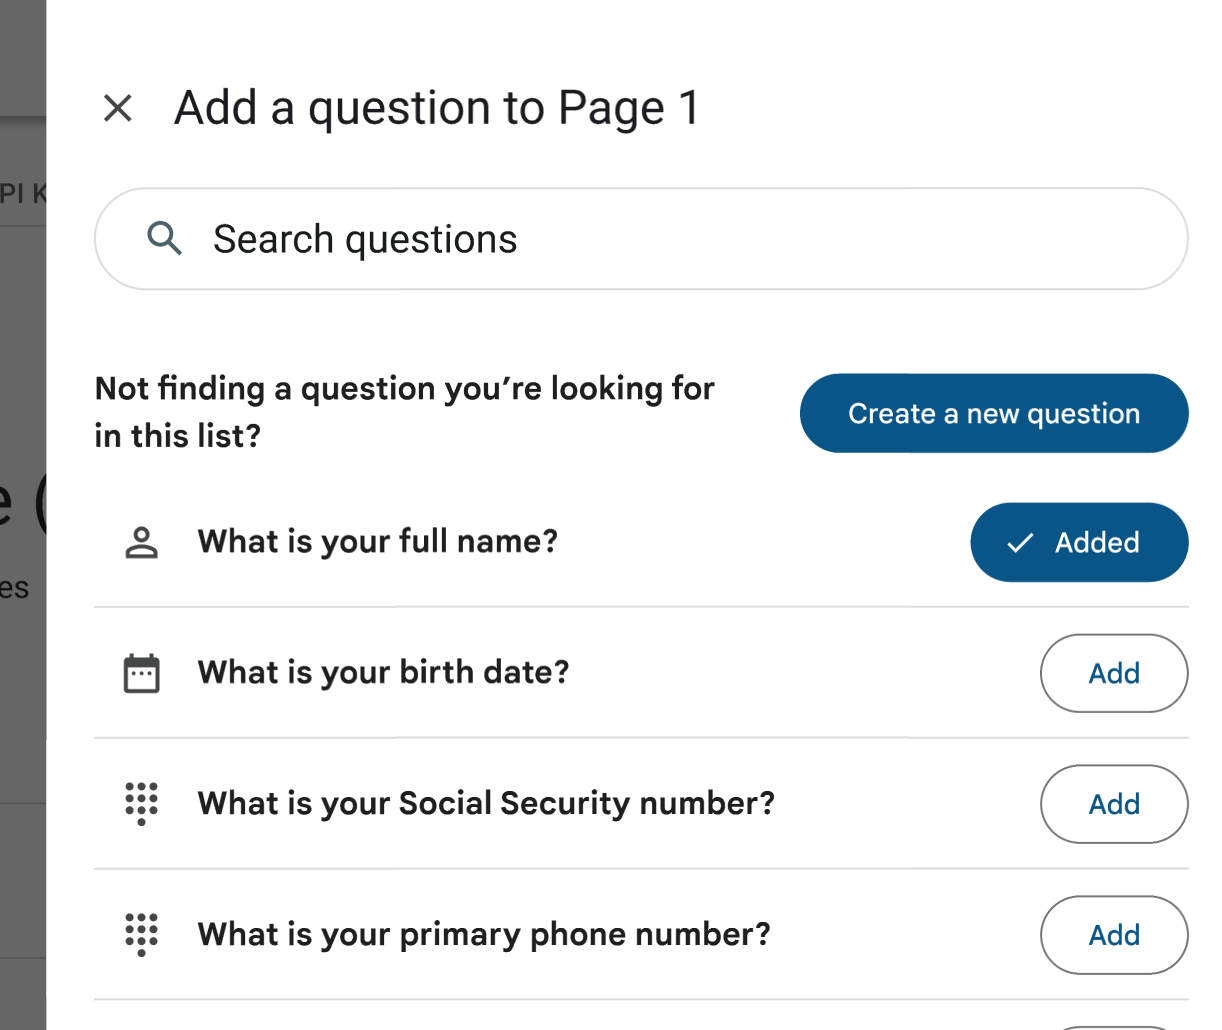The width and height of the screenshot is (1222, 1030).
Task: Add the Social Security number question
Action: [x=1113, y=804]
